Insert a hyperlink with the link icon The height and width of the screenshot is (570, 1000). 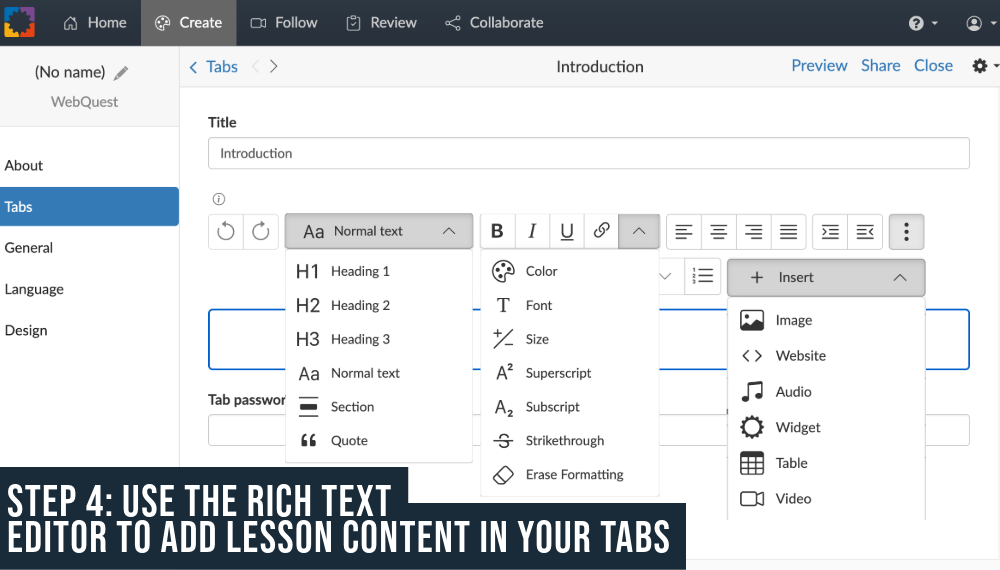pyautogui.click(x=601, y=231)
